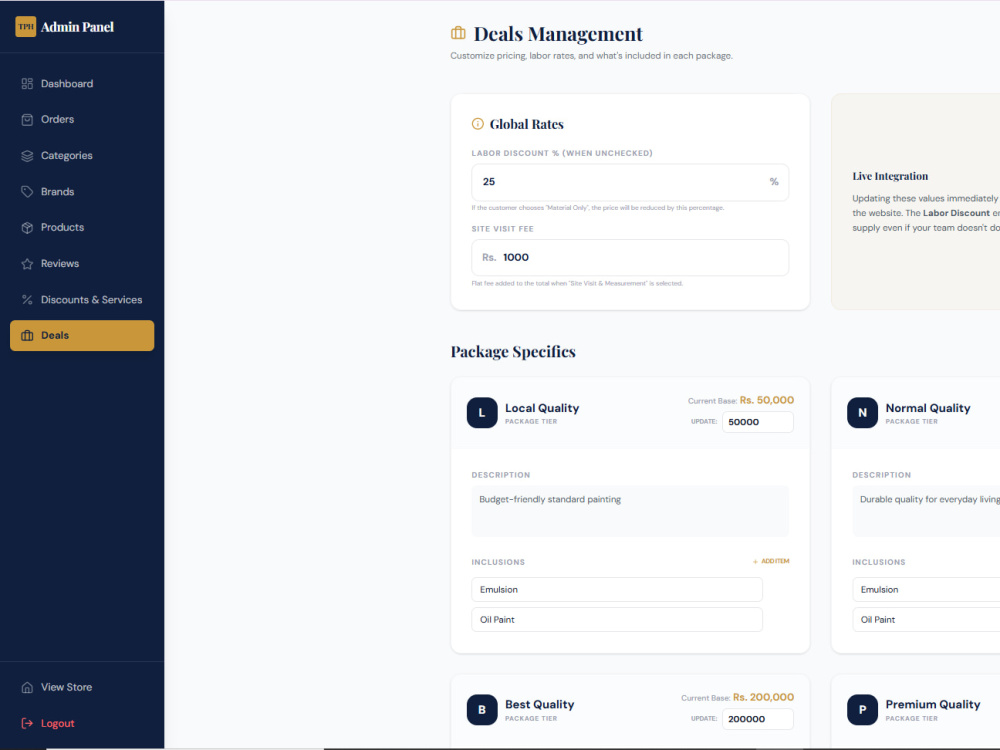1000x750 pixels.
Task: Click the Normal Quality package title
Action: [x=928, y=408]
